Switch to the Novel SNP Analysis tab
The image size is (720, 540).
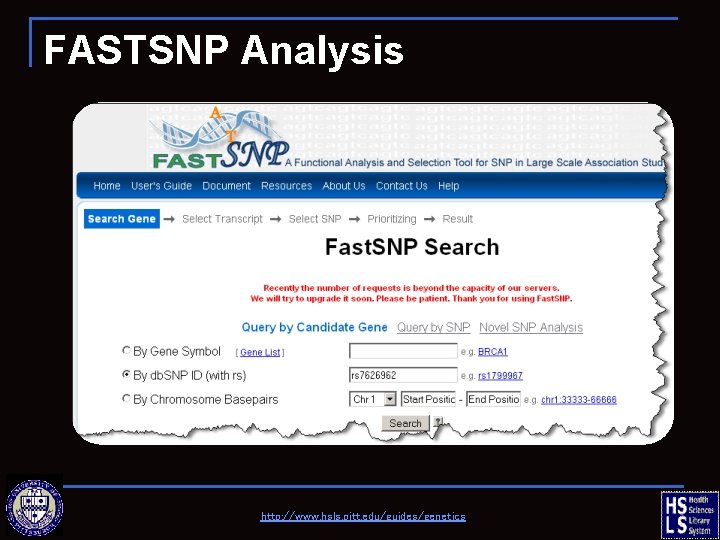pos(531,327)
